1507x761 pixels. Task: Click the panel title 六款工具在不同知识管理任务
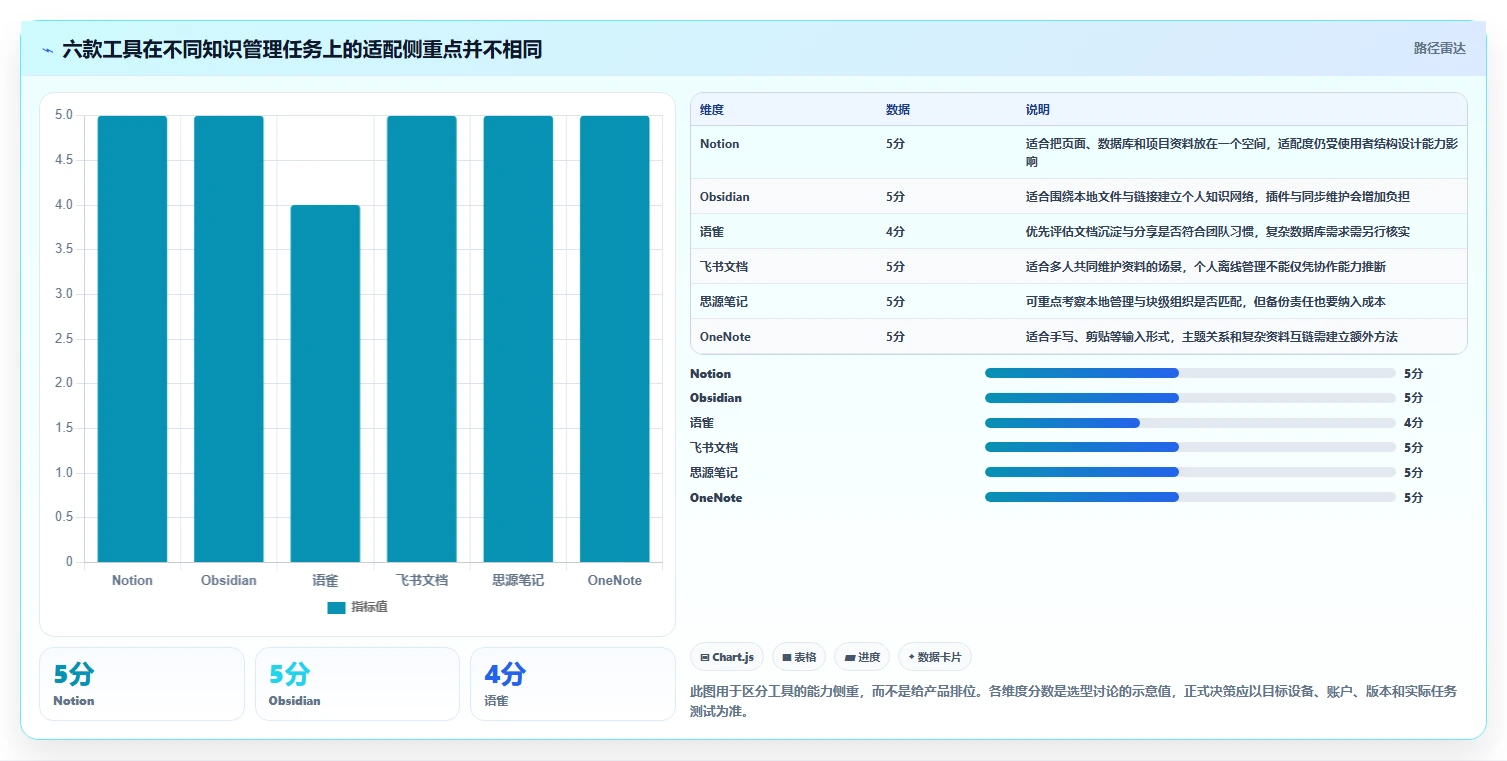tap(302, 50)
